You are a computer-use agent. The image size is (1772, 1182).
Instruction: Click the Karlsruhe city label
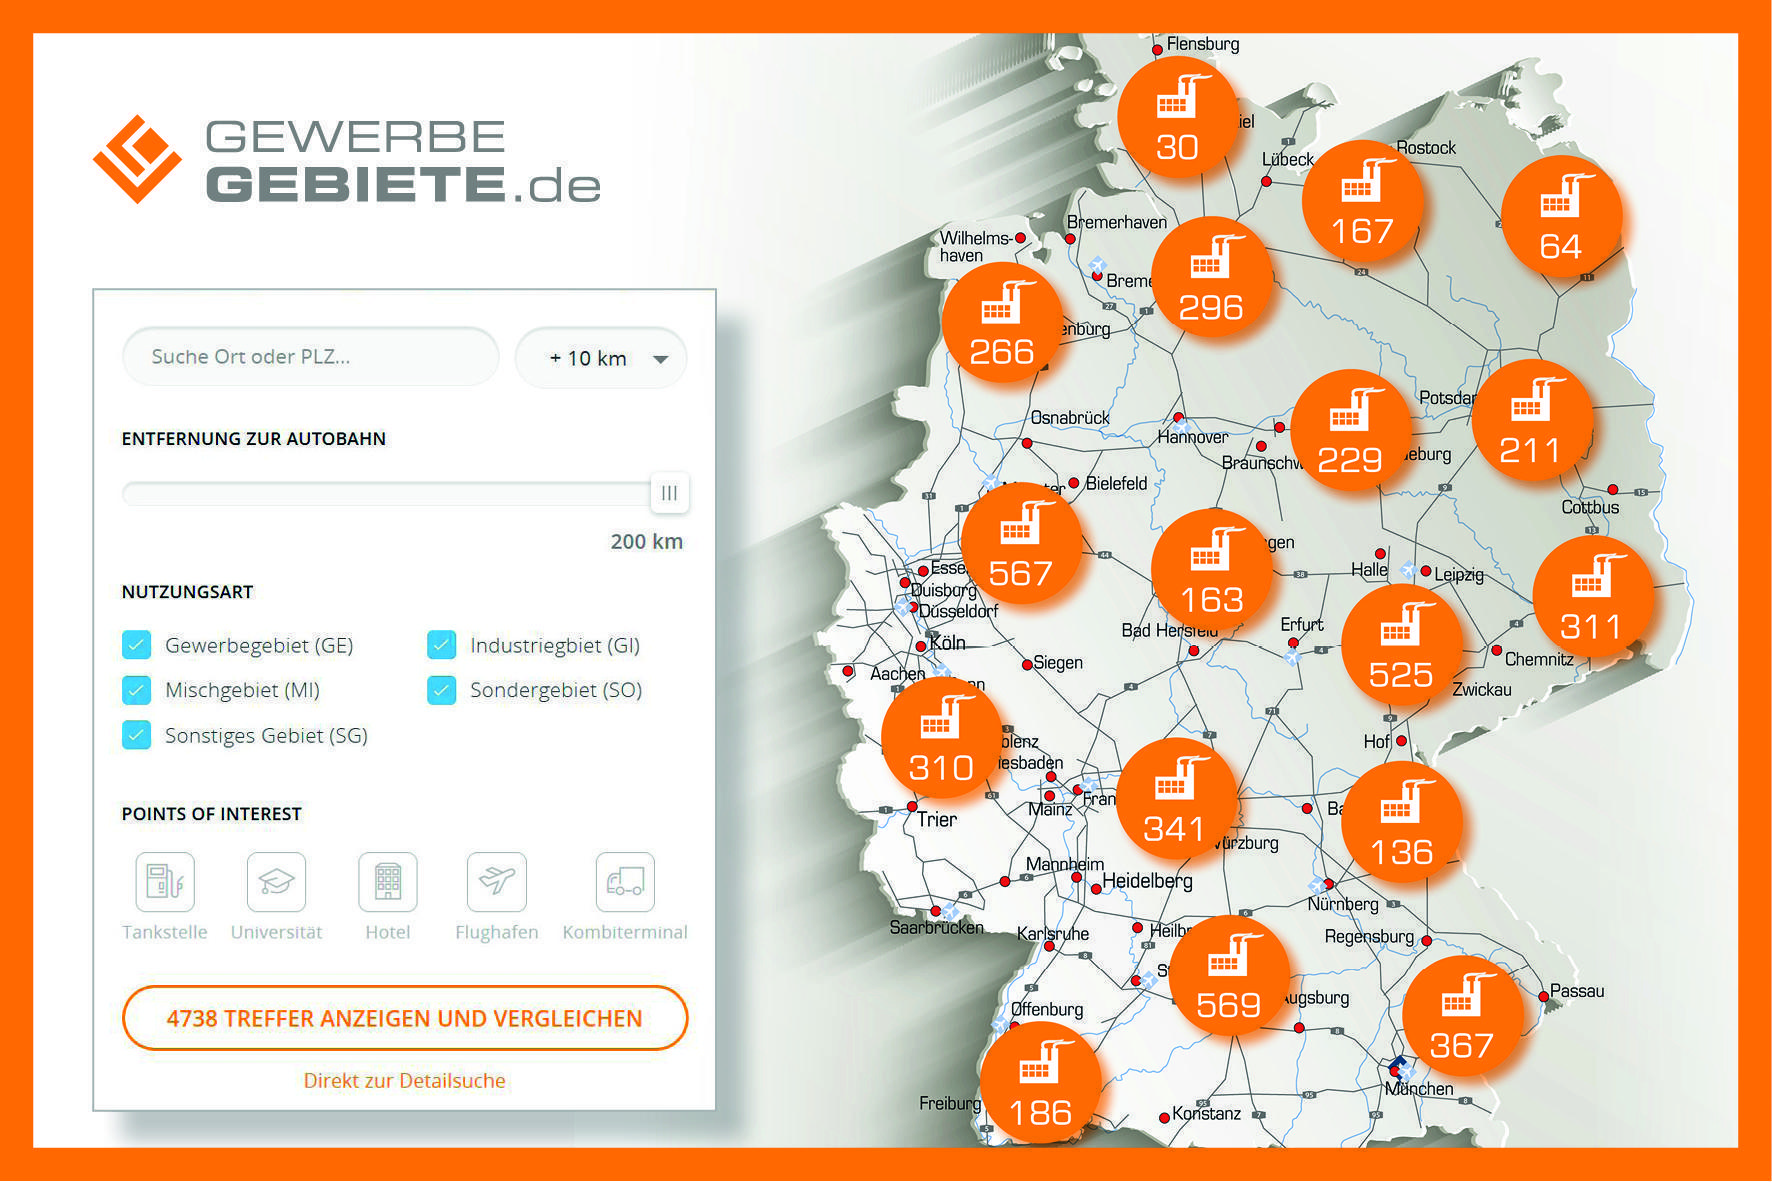(1053, 934)
